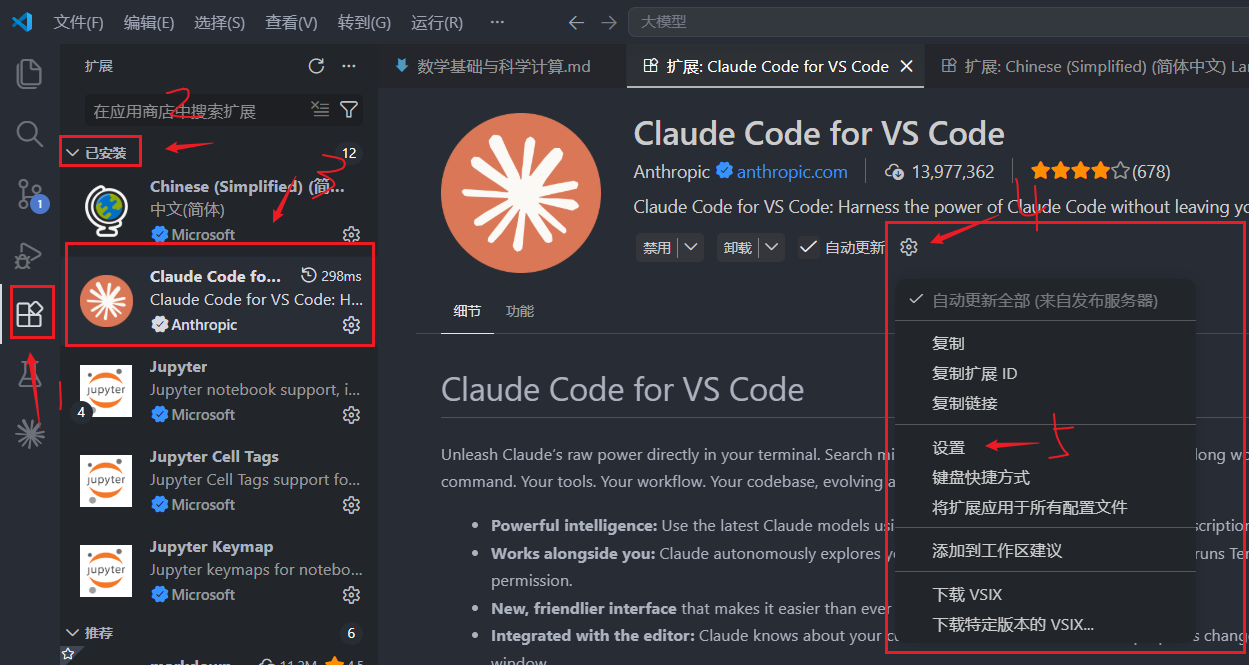Toggle the auto update checkbox
Screen dimensions: 1249x665
809,247
